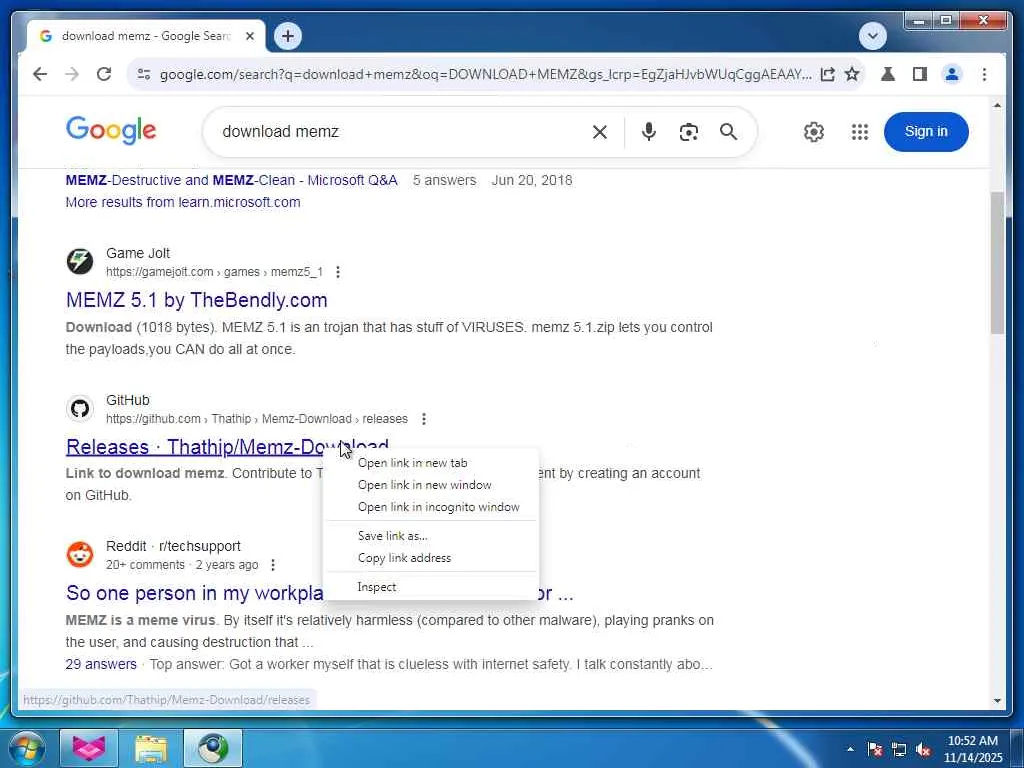Click the Chrome taskbar button

coord(213,748)
